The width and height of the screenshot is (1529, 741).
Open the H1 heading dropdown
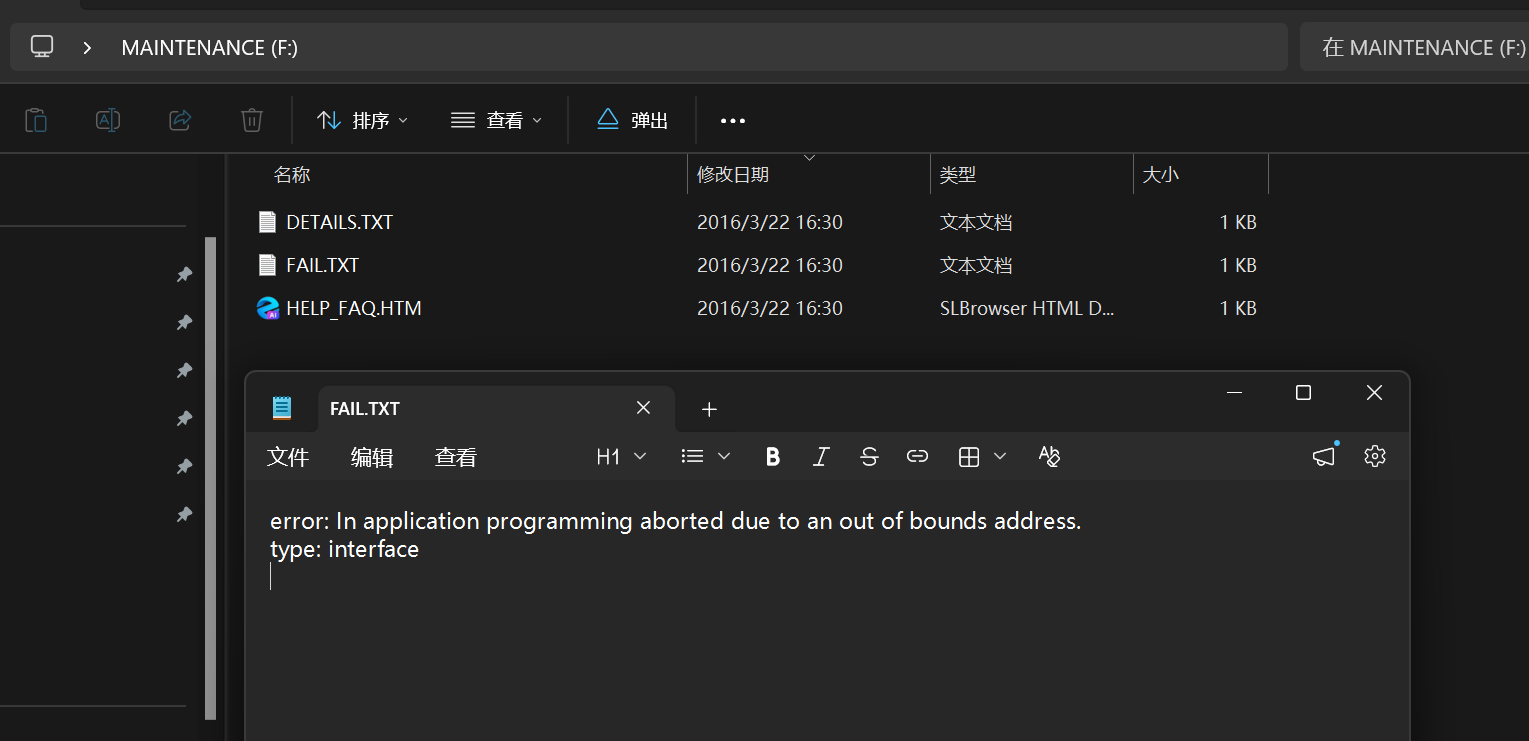click(x=621, y=457)
